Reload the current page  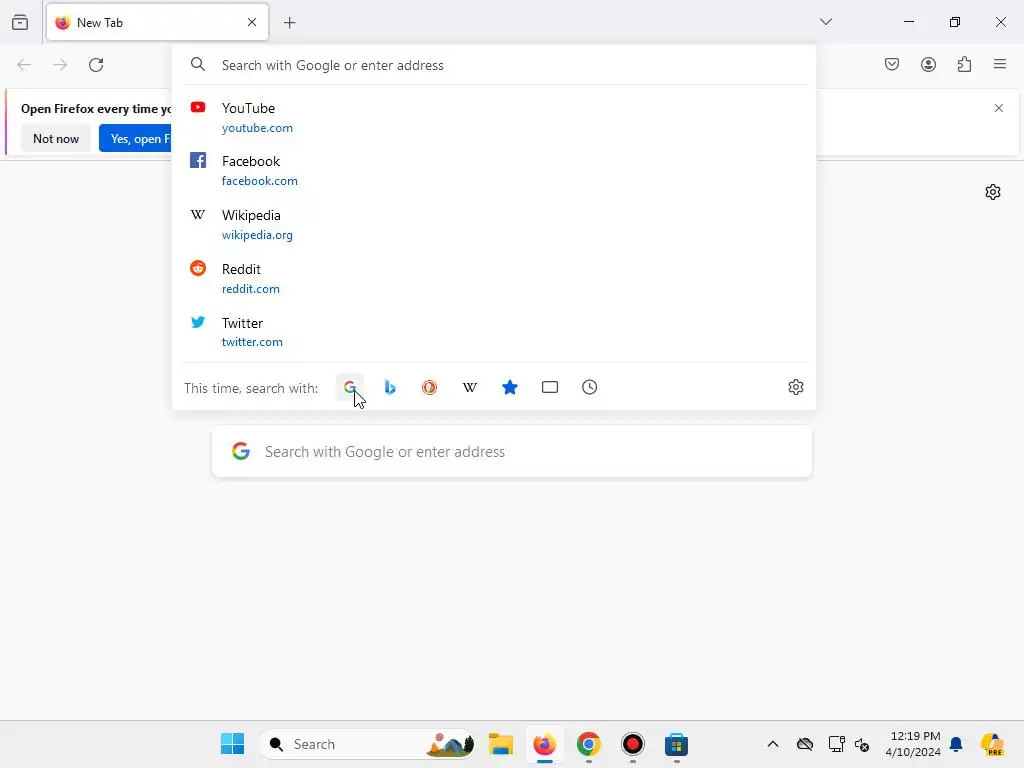pos(96,65)
